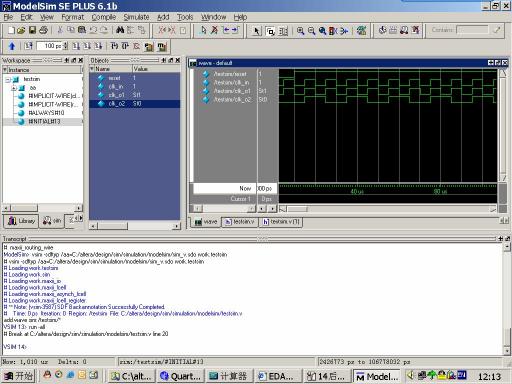This screenshot has width=512, height=384.
Task: Open the Compile menu
Action: click(104, 17)
